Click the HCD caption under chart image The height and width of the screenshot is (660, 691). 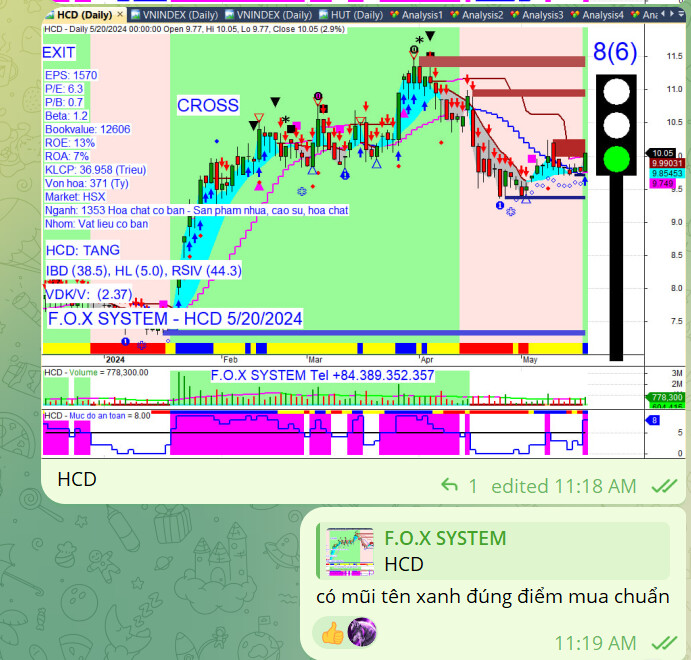tap(77, 480)
